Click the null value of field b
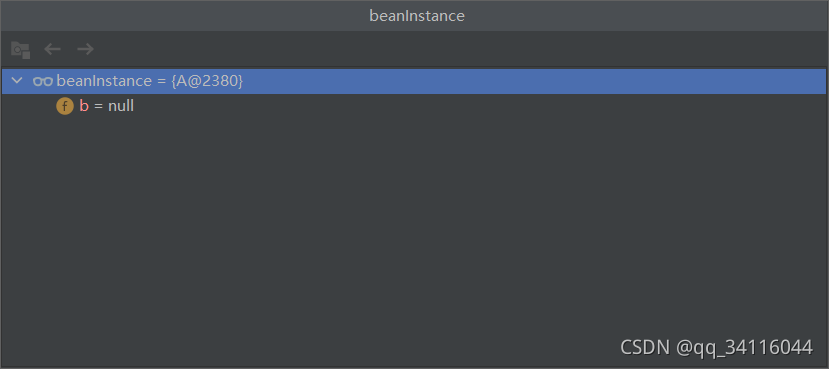Image resolution: width=829 pixels, height=369 pixels. 121,106
